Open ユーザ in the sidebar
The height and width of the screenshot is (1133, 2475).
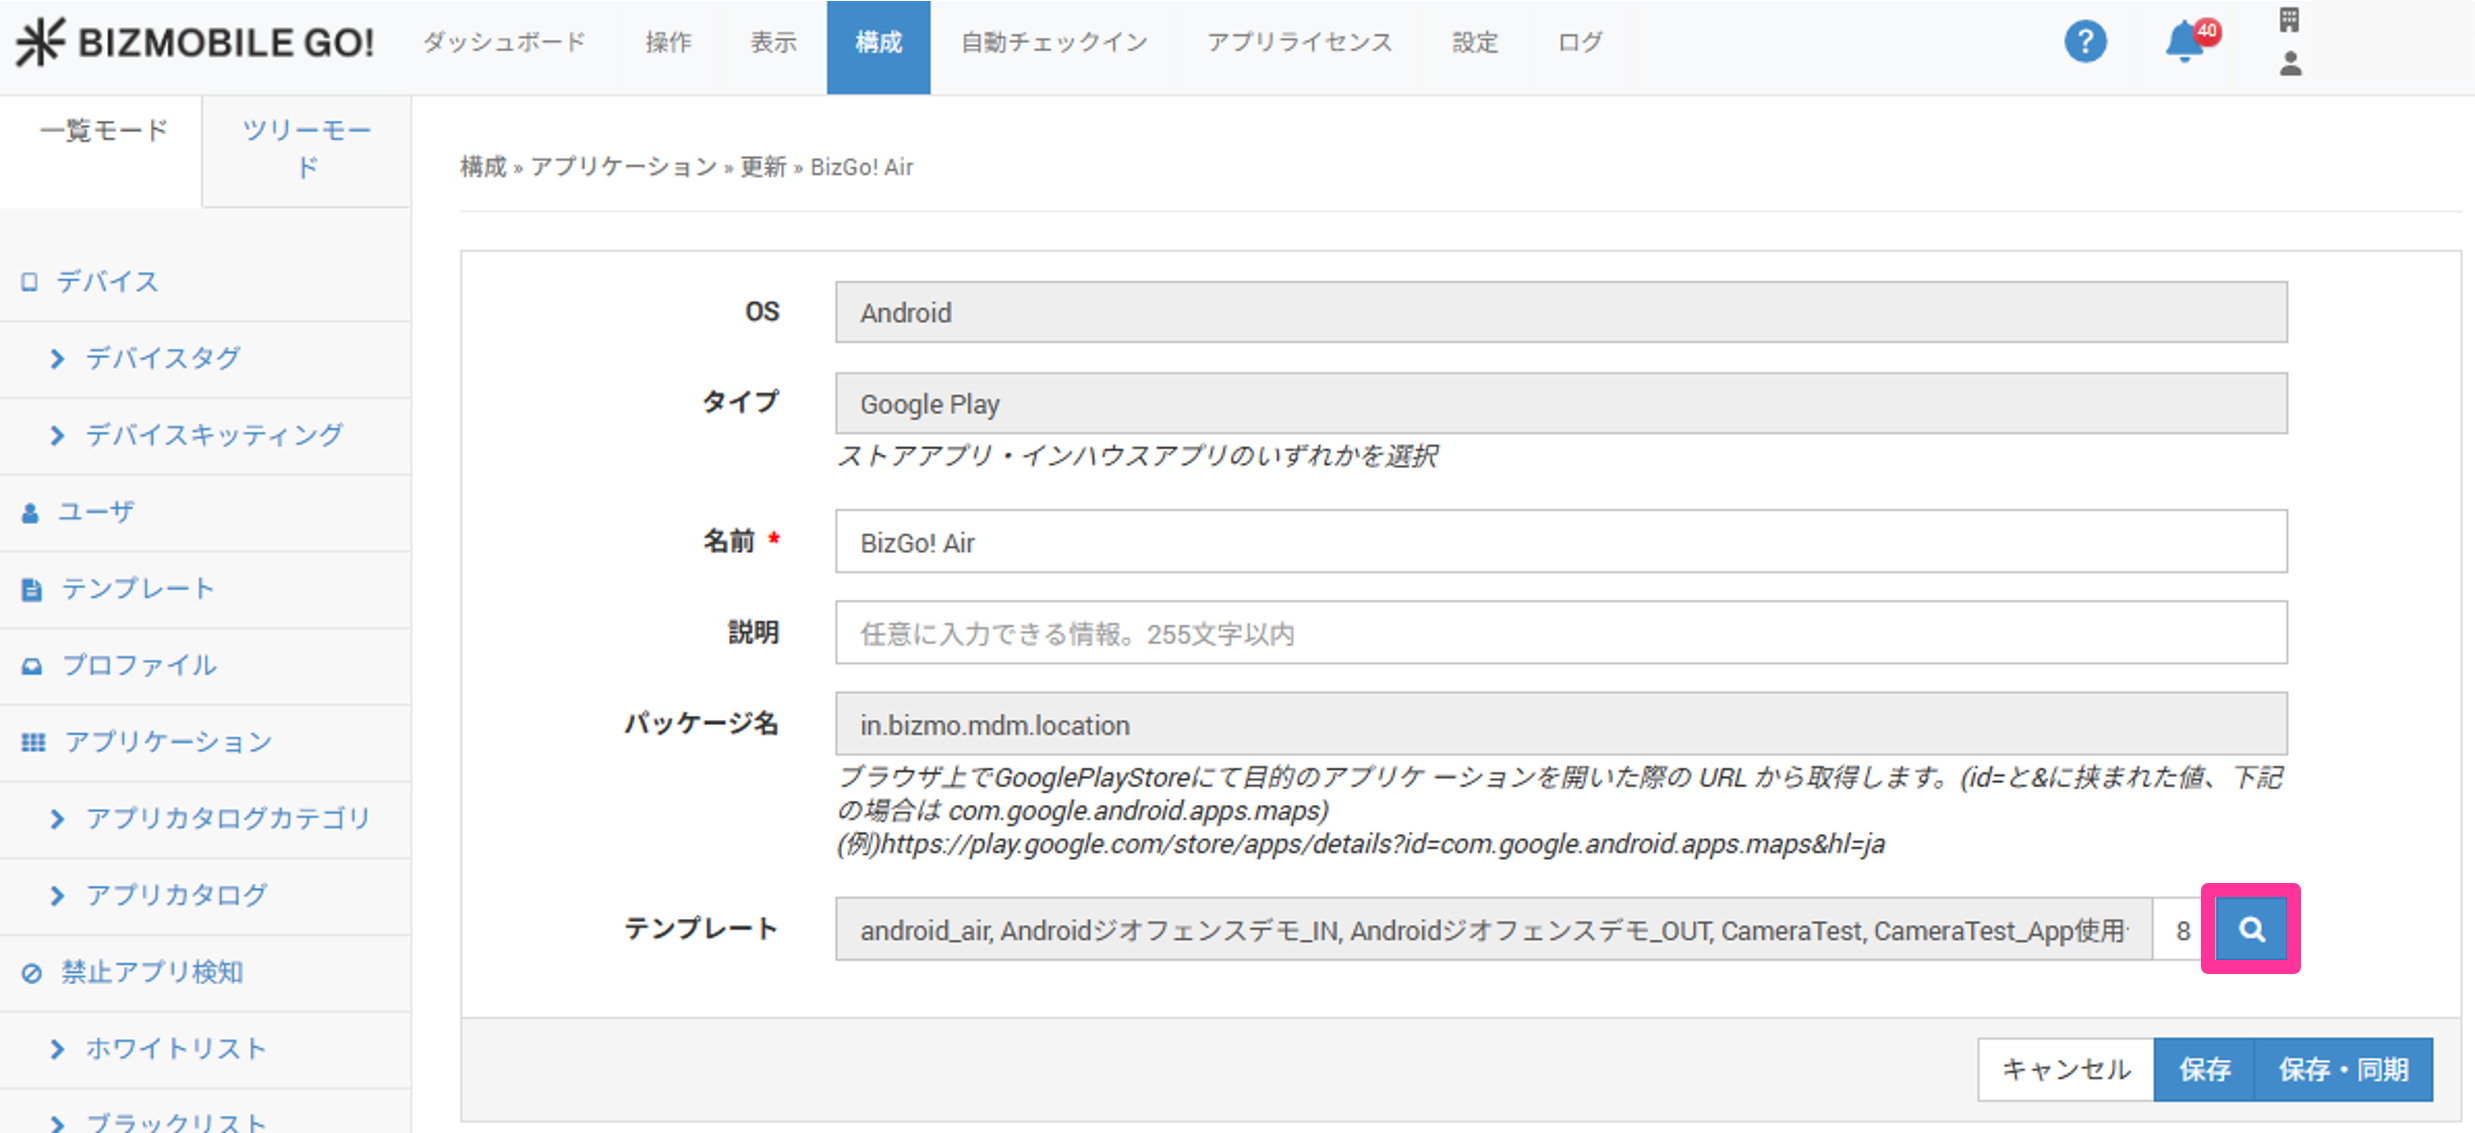point(96,512)
